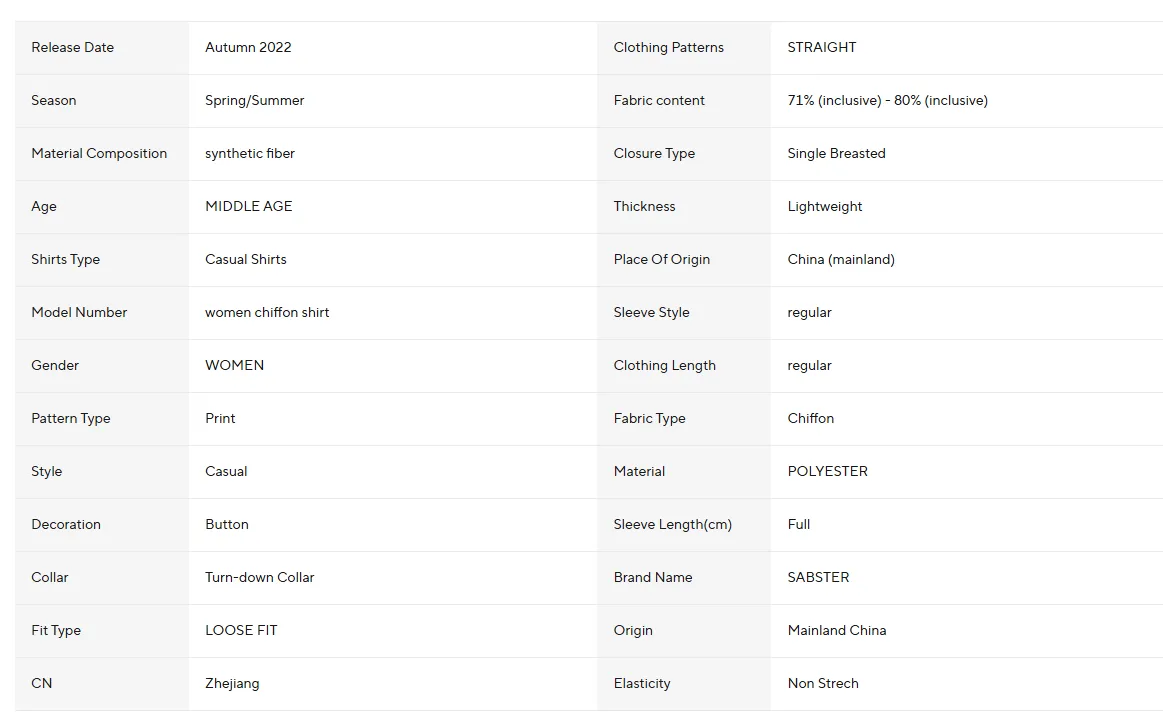
Task: Select the Lightweight thickness value
Action: pyautogui.click(x=825, y=206)
